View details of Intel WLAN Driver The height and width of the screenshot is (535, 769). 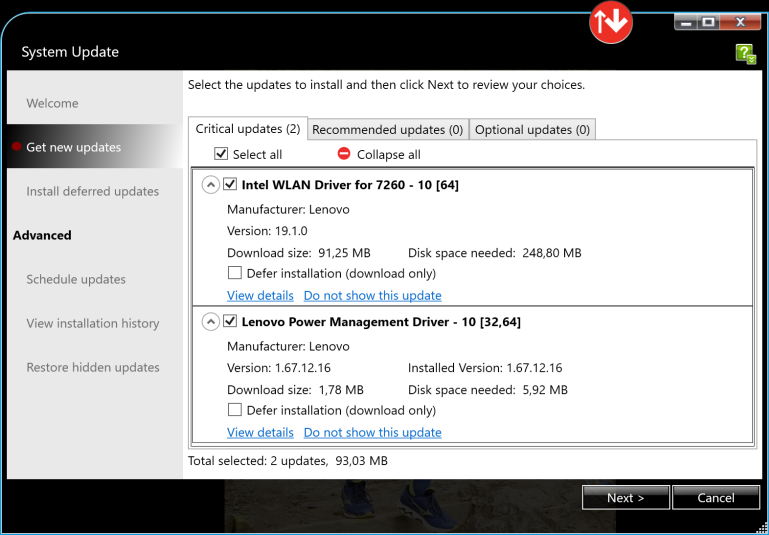coord(260,296)
